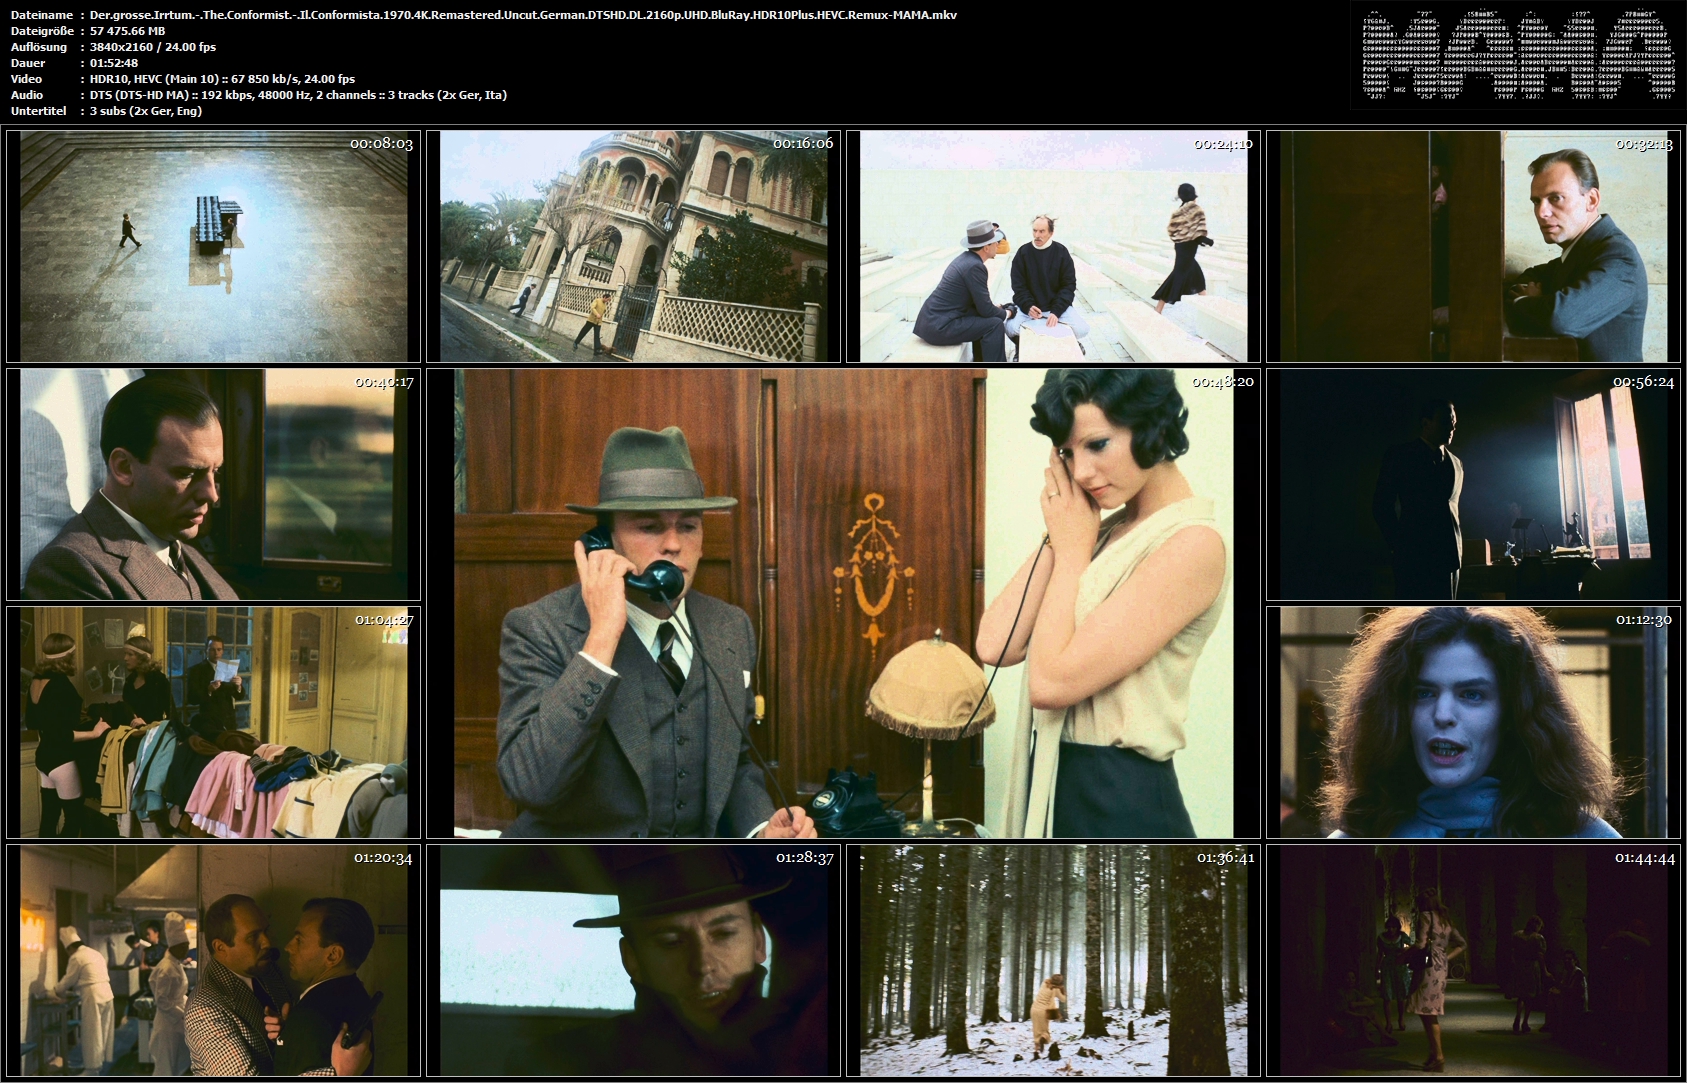Screen dimensions: 1687x1083
Task: Select the large telephone scene at 00:48:20
Action: [844, 603]
